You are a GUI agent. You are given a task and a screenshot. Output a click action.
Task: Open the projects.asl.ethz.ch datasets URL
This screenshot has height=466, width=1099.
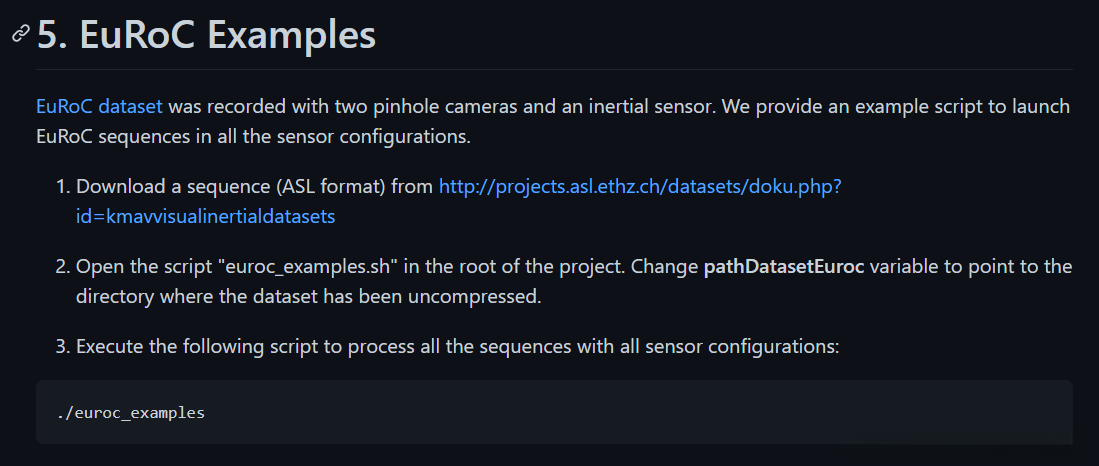(640, 186)
